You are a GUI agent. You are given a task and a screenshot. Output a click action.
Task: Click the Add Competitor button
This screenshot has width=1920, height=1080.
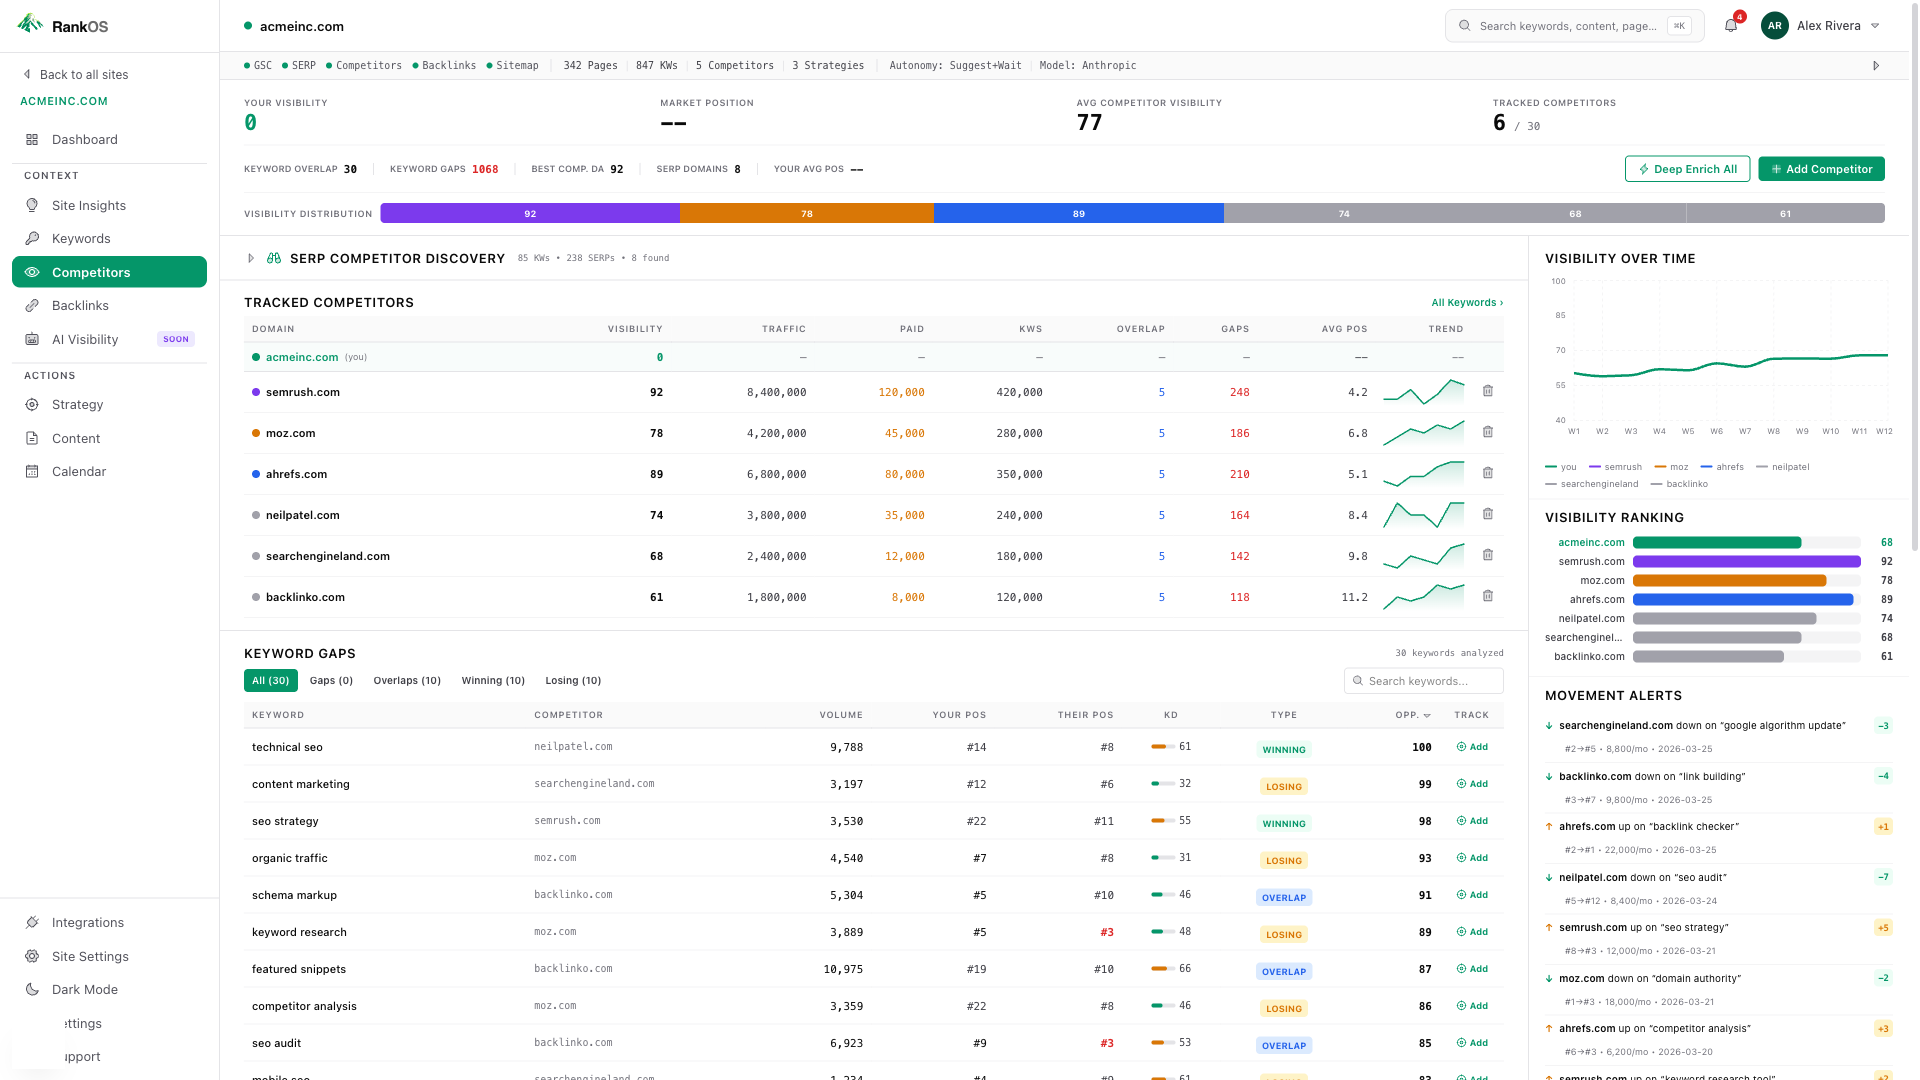pyautogui.click(x=1821, y=168)
